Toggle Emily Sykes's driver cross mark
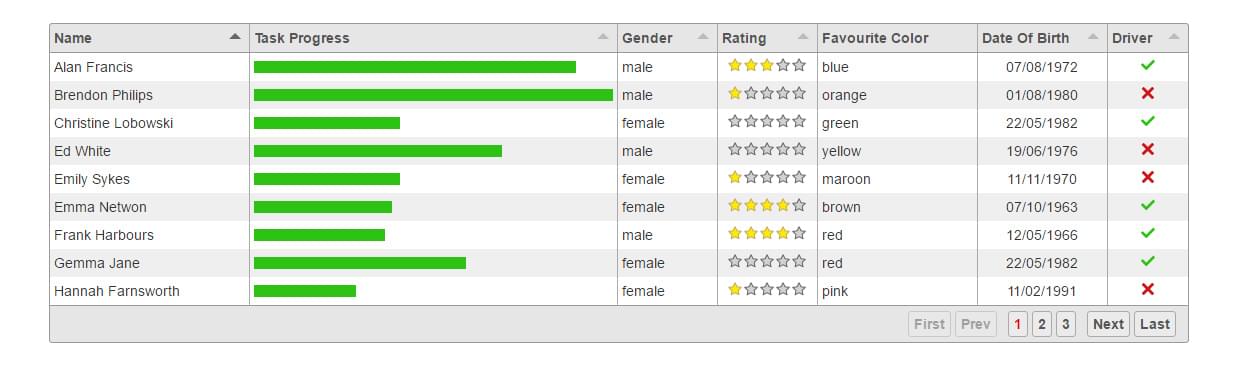This screenshot has width=1243, height=370. pyautogui.click(x=1148, y=177)
